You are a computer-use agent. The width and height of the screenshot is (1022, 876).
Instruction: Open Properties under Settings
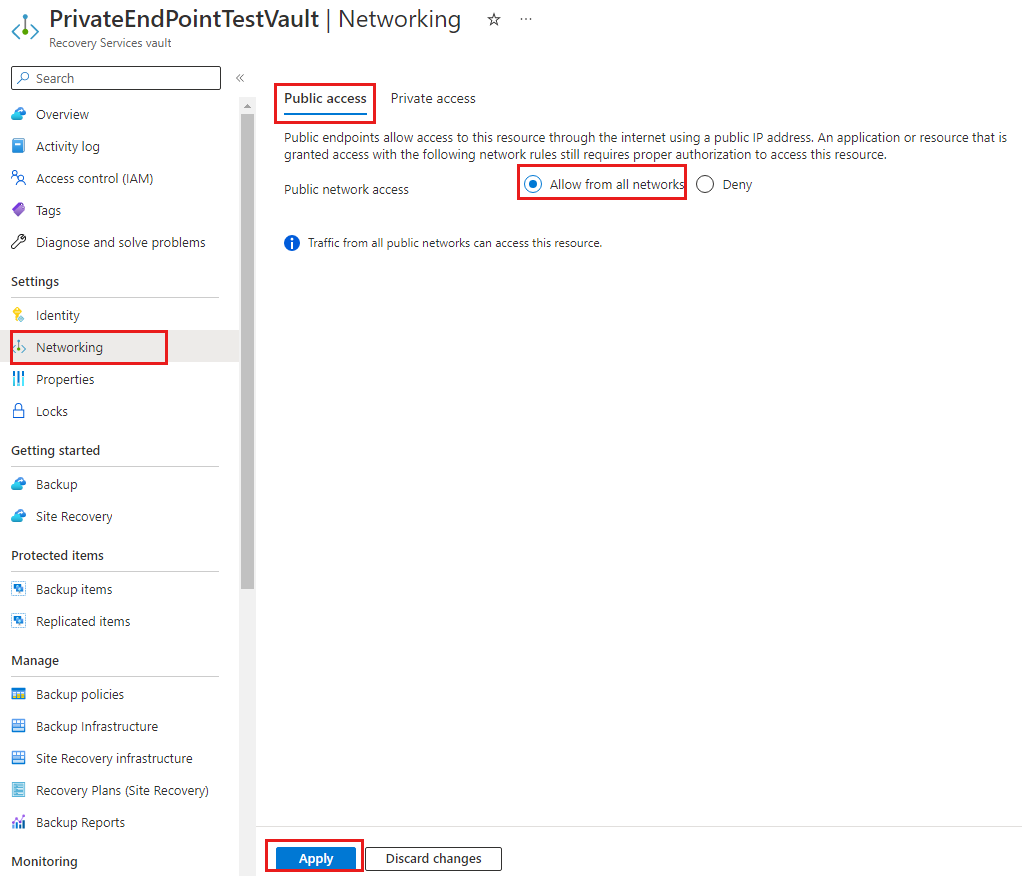pyautogui.click(x=65, y=379)
